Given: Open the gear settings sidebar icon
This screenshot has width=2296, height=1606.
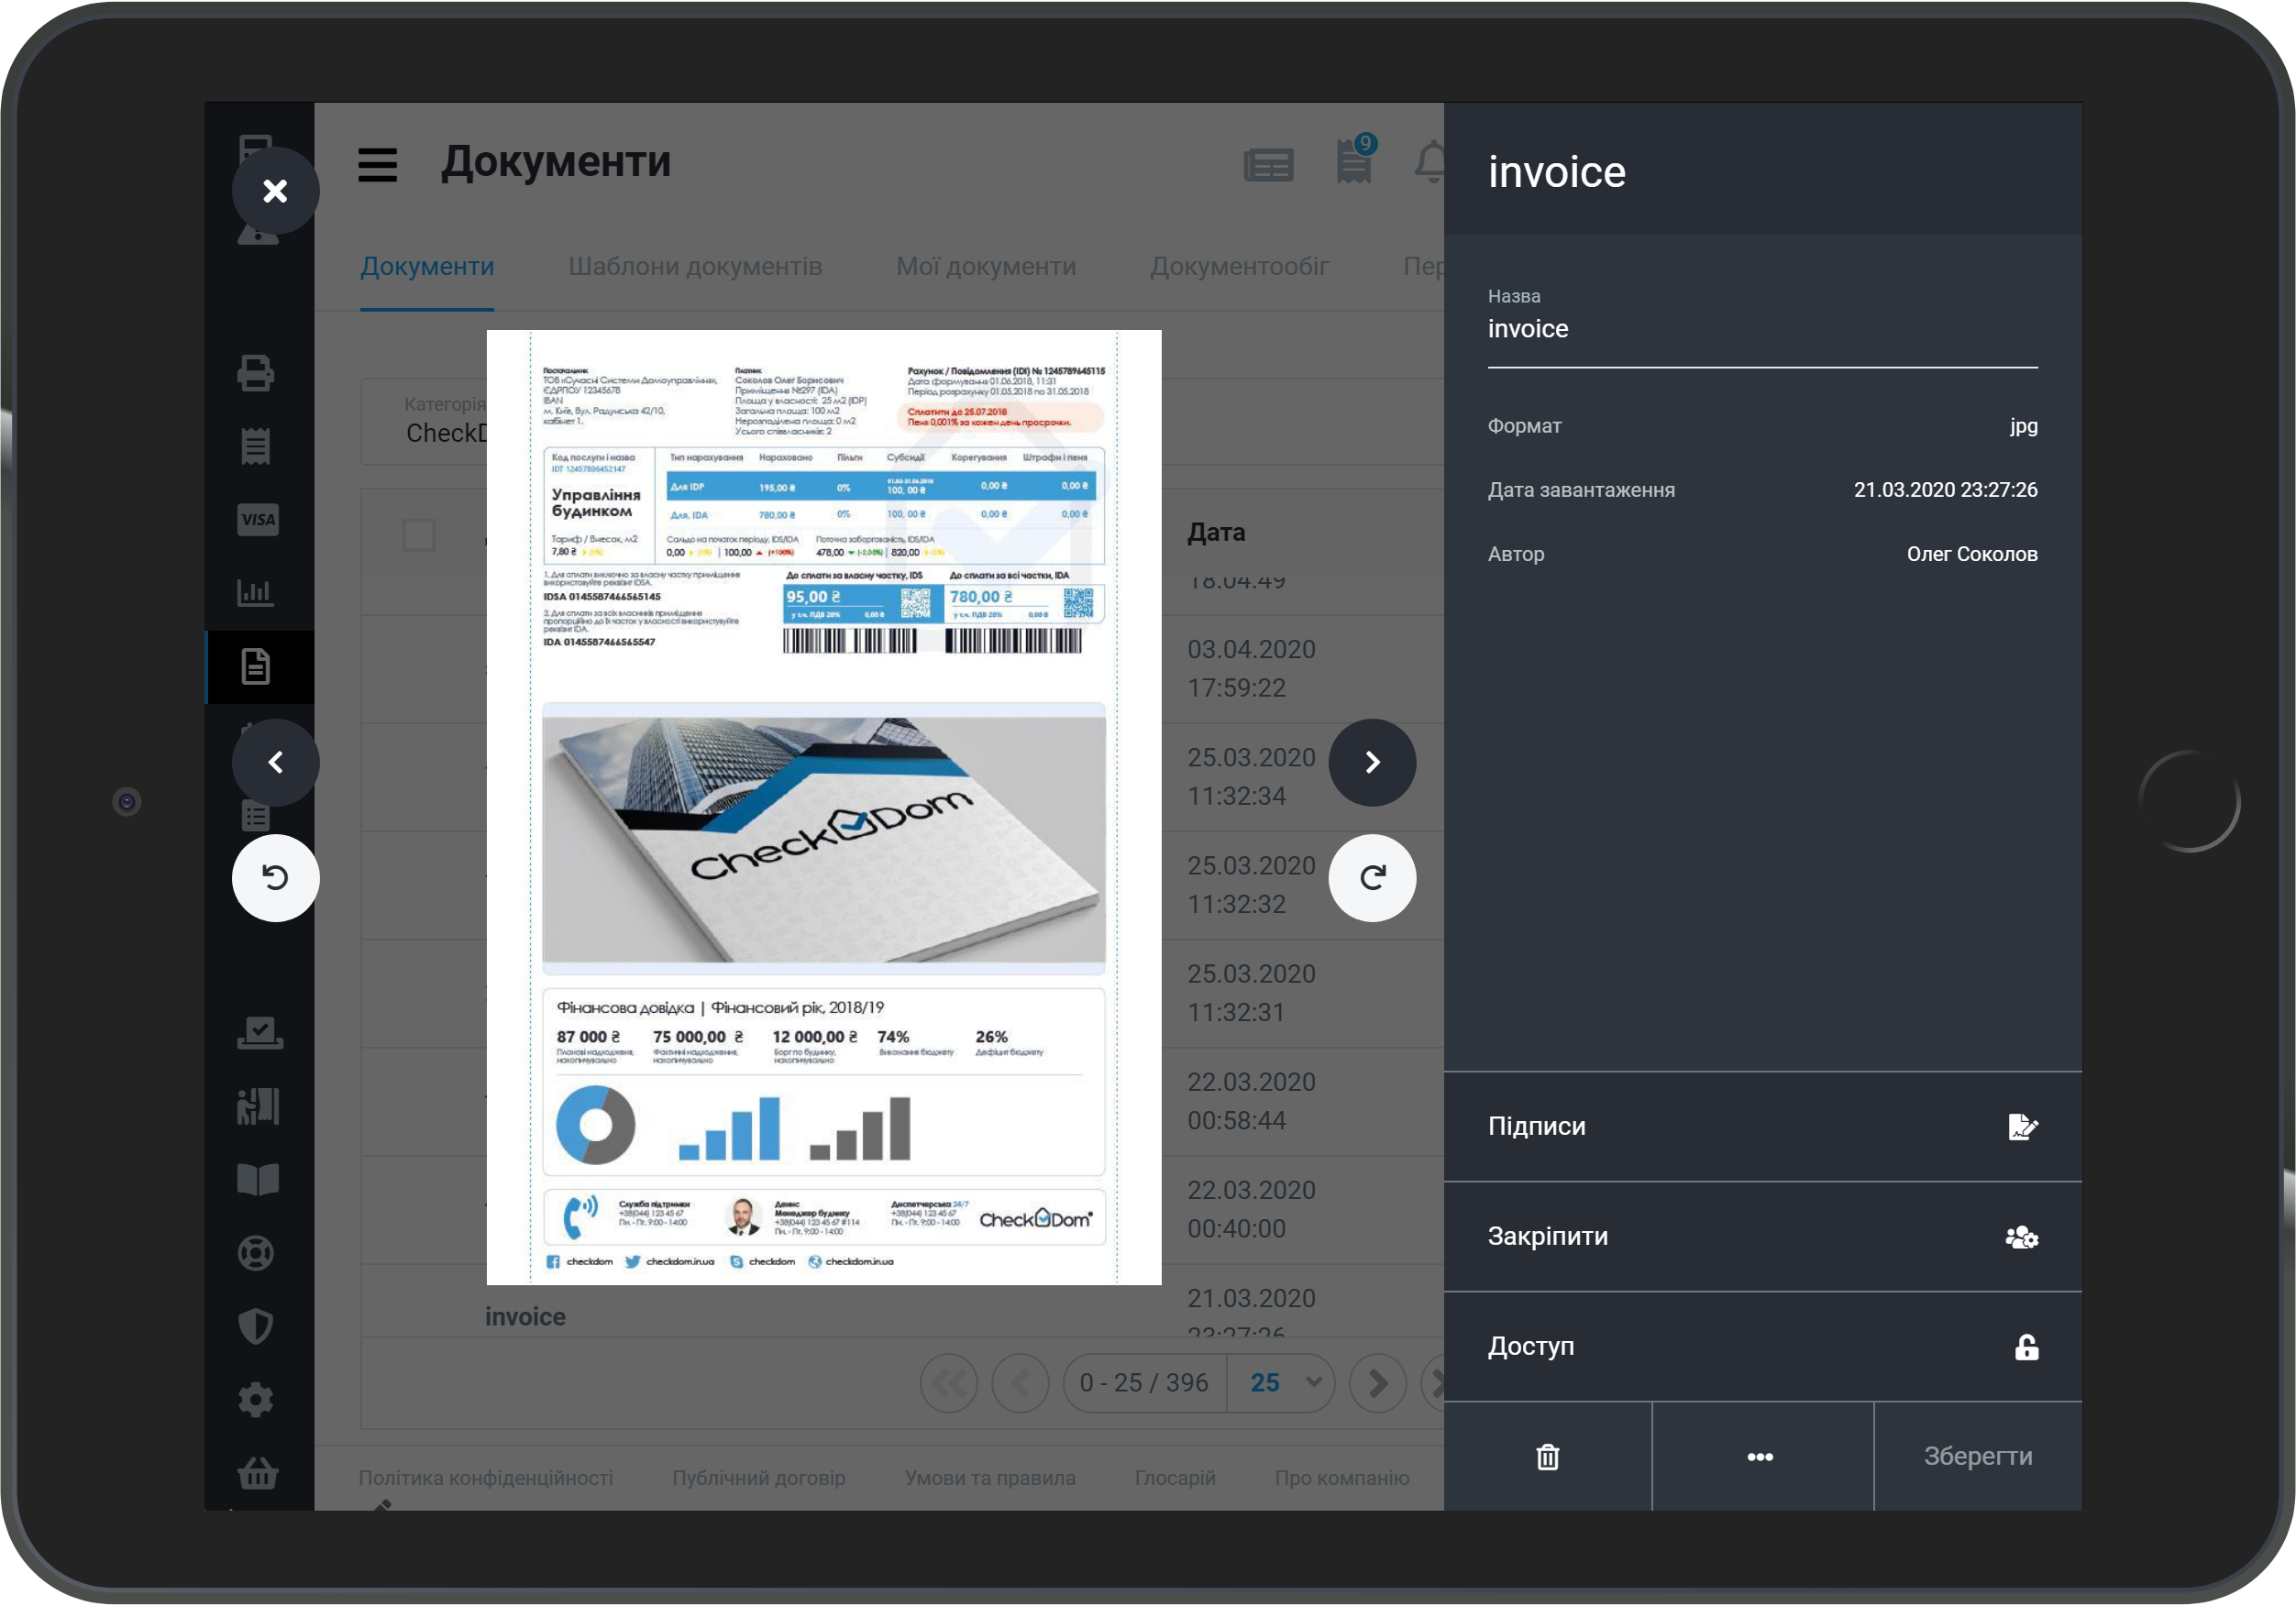Looking at the screenshot, I should click(x=256, y=1399).
